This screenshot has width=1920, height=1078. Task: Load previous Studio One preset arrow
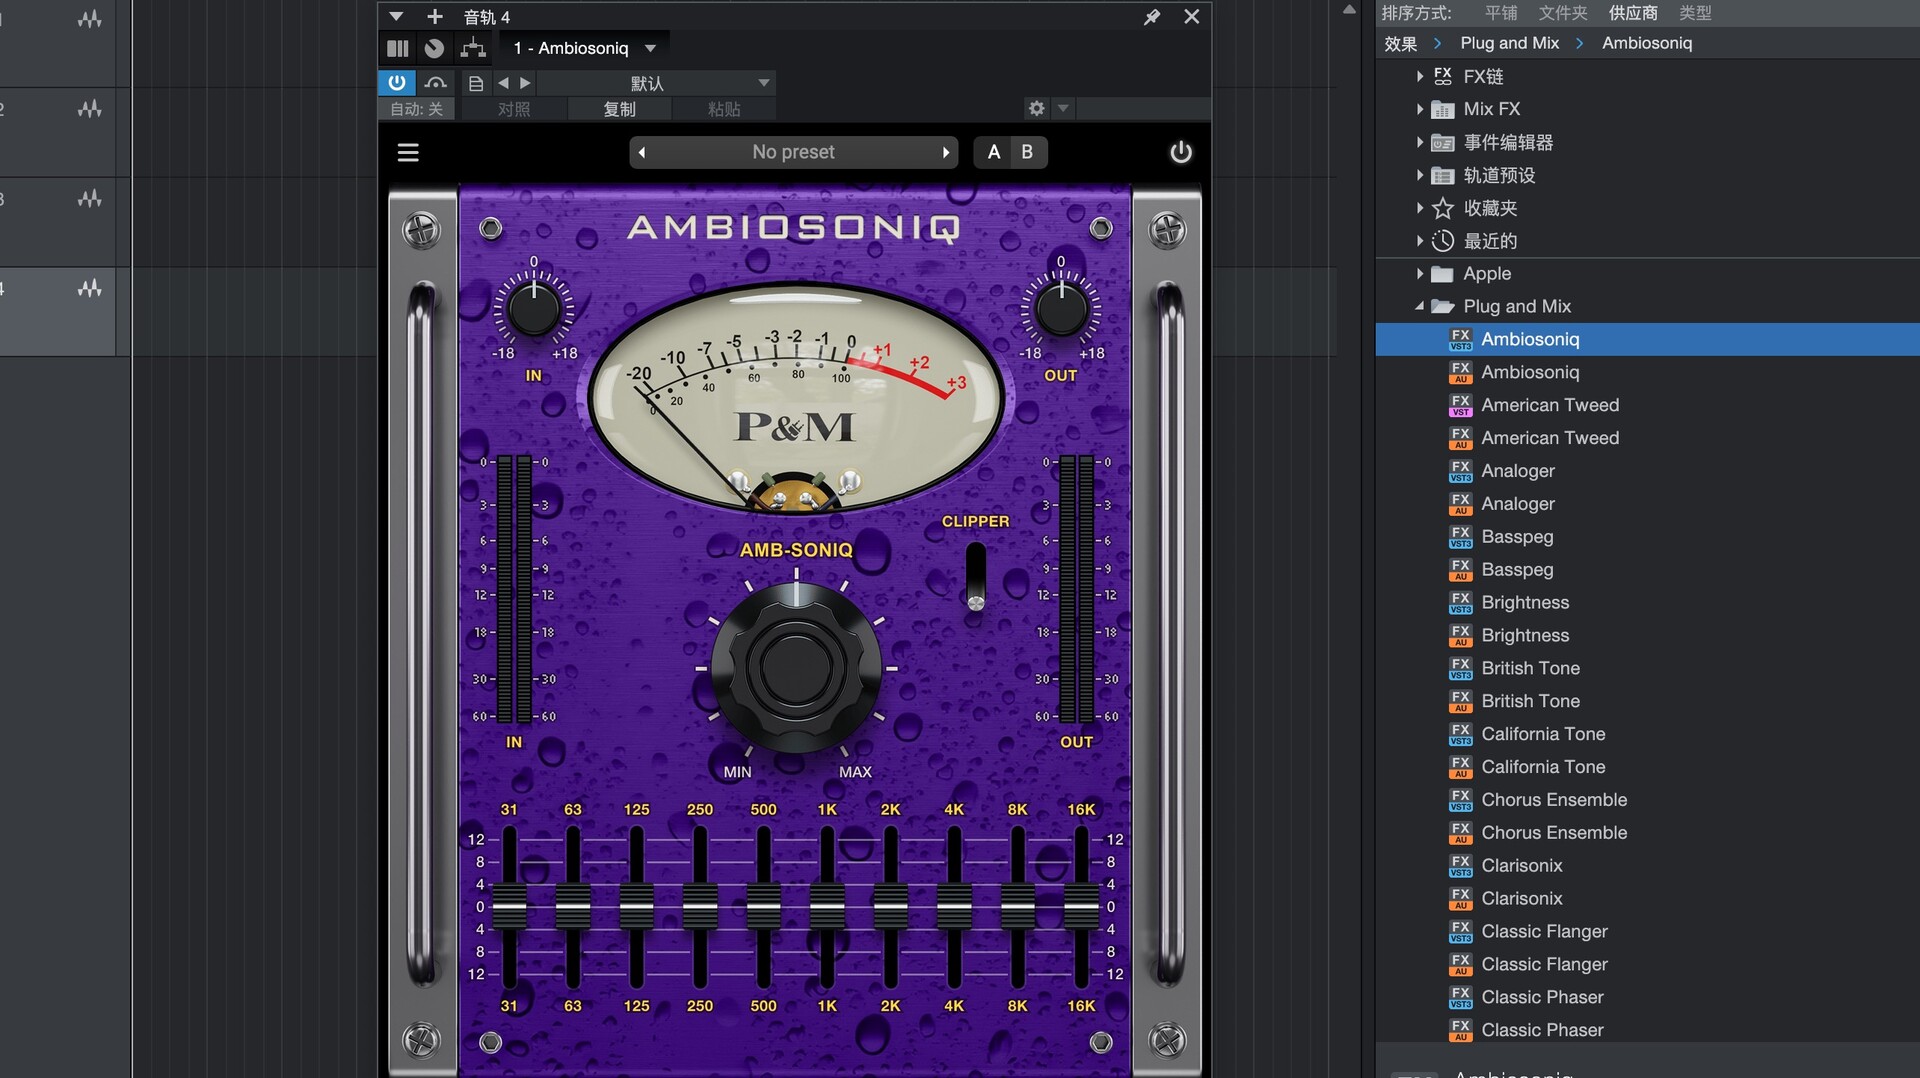(503, 83)
